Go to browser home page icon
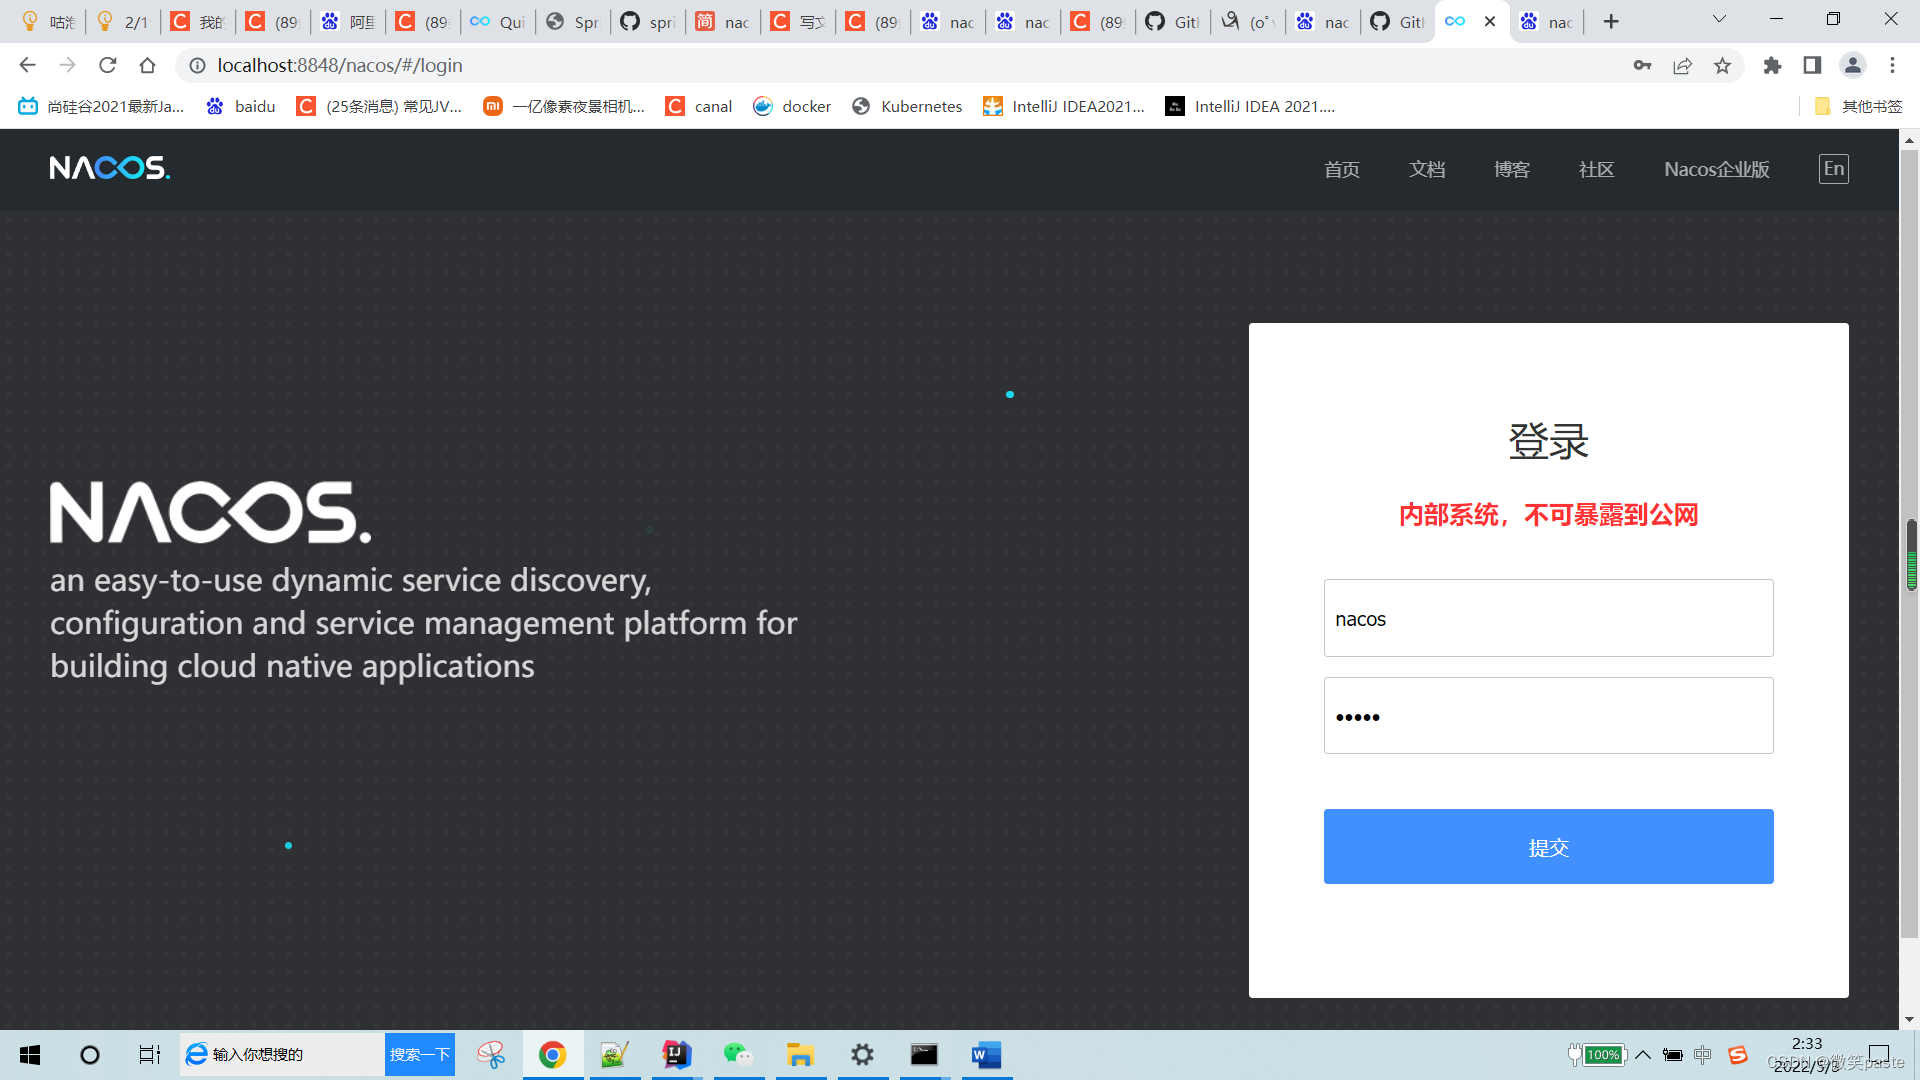 (147, 65)
